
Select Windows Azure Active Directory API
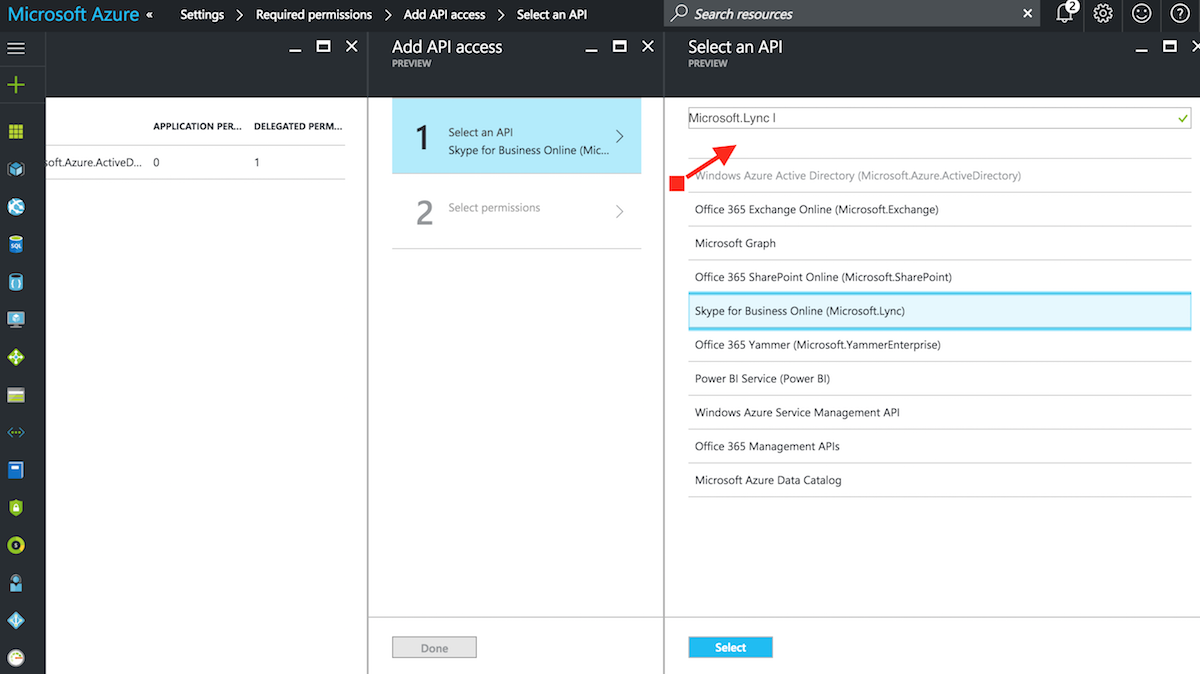(939, 176)
